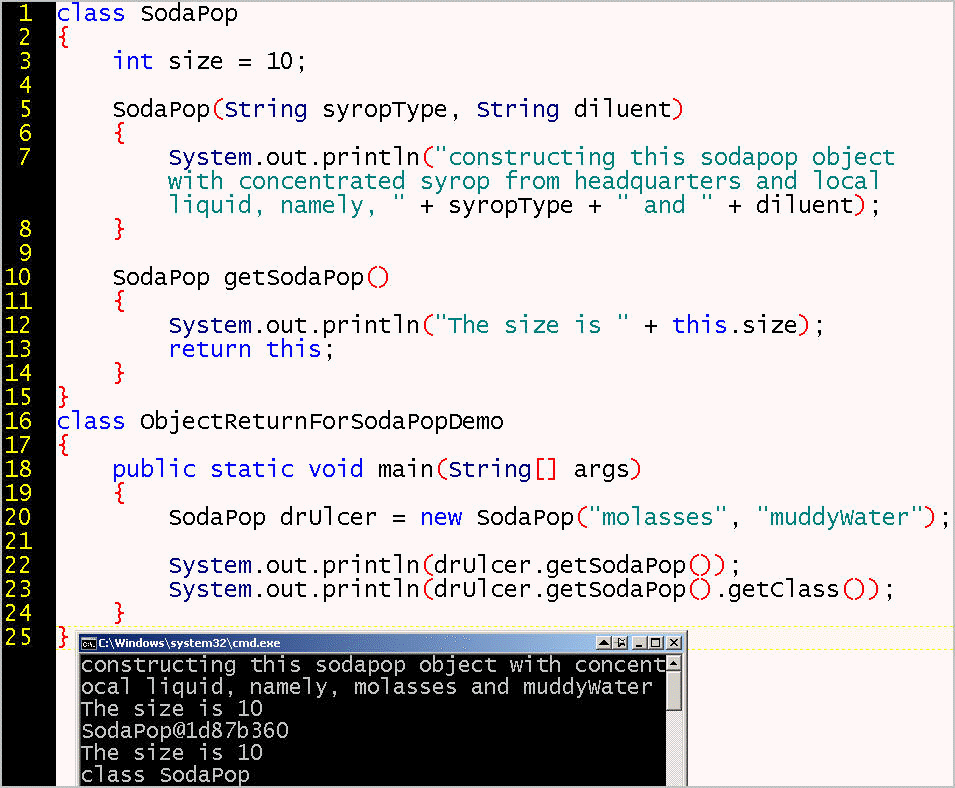Click line number 7 in the gutter
Image resolution: width=955 pixels, height=788 pixels.
25,157
